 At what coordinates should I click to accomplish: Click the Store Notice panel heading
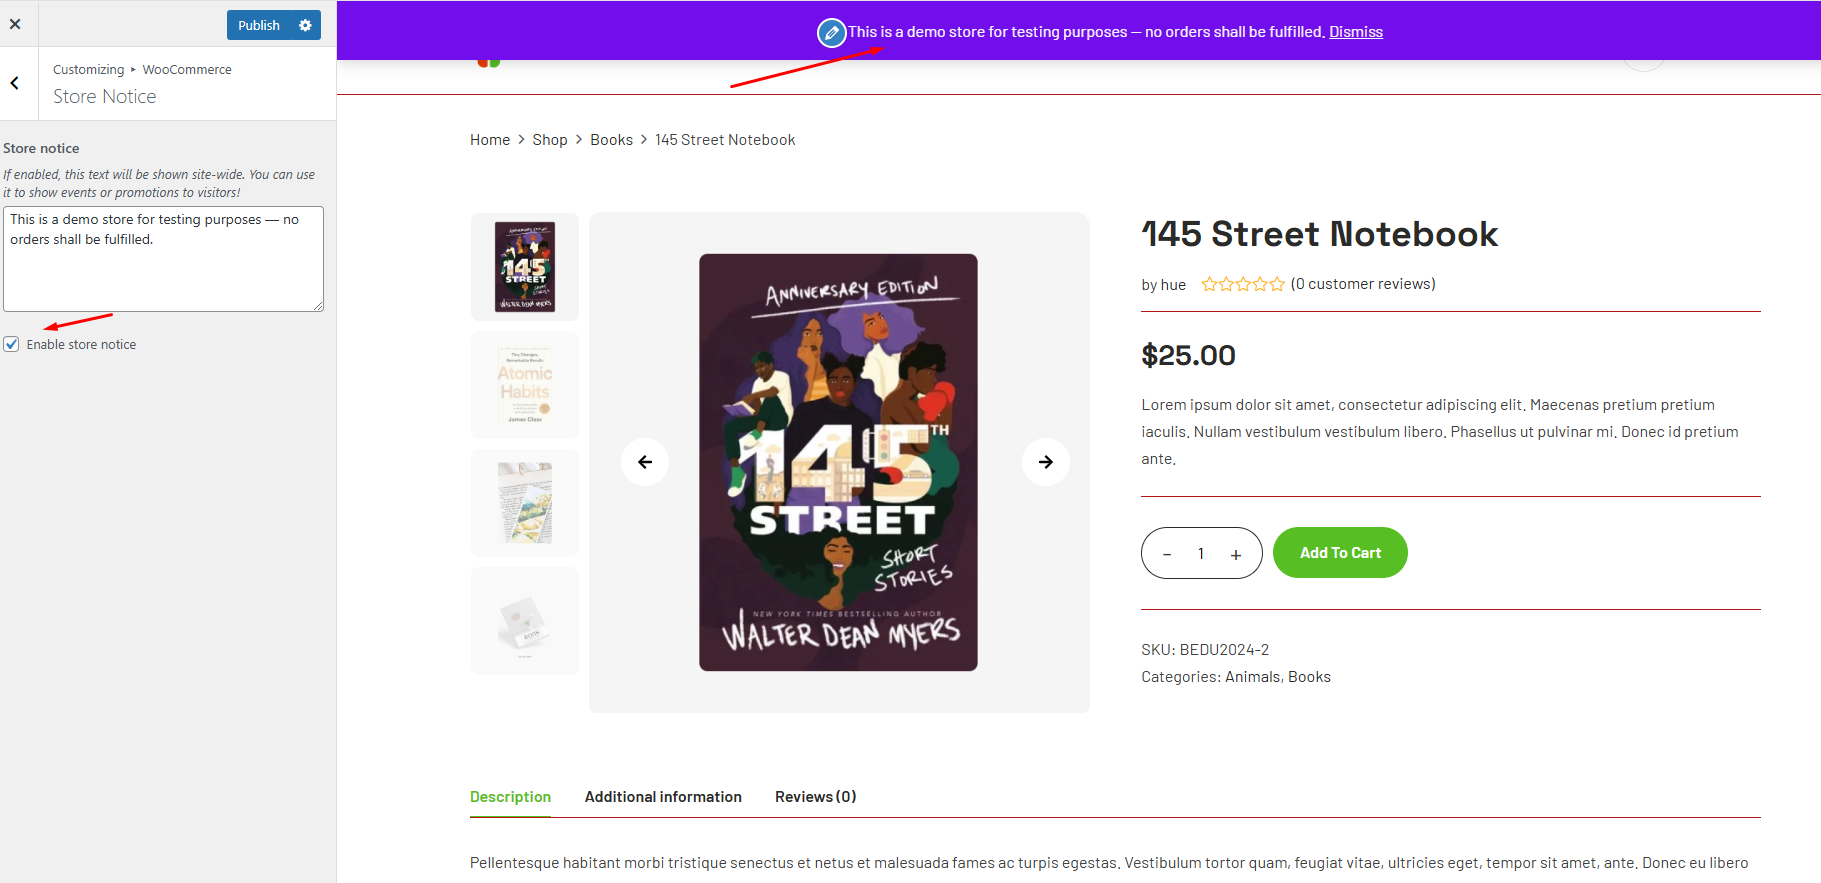pos(105,96)
